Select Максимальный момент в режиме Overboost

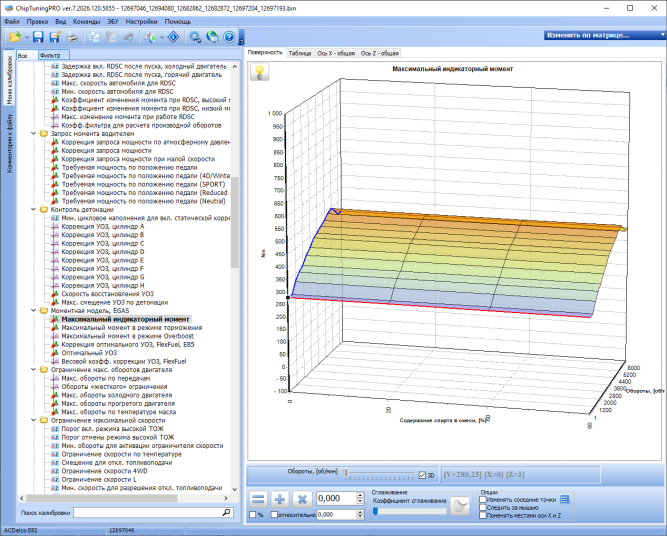point(127,336)
